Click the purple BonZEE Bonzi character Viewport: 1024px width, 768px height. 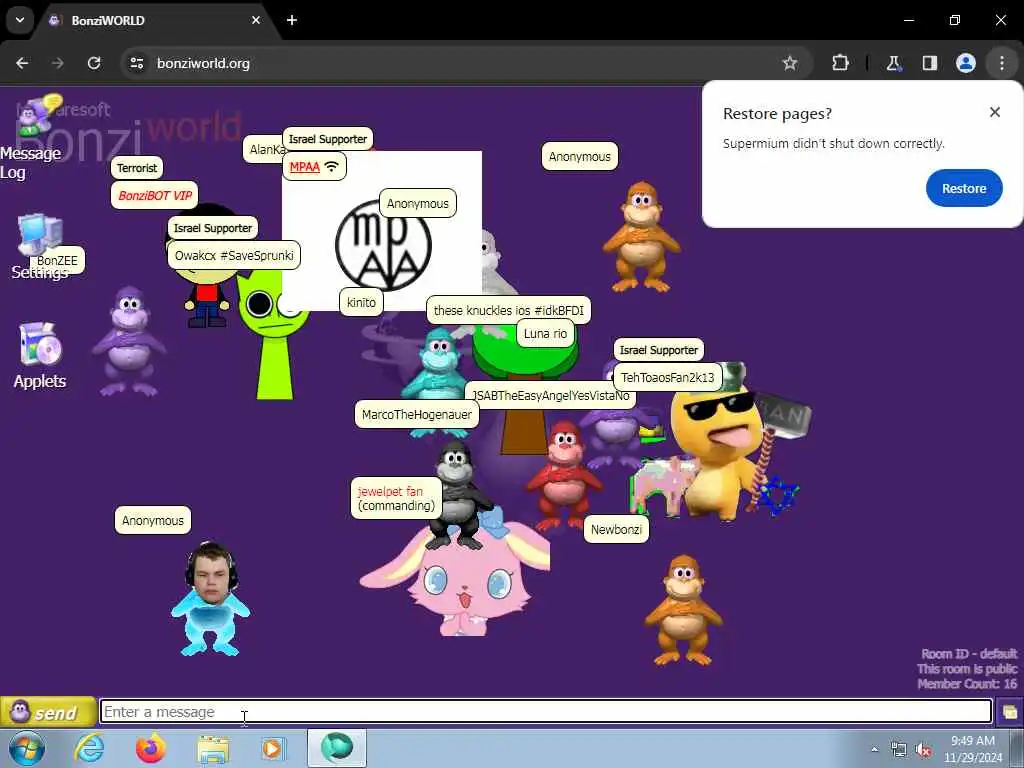129,342
